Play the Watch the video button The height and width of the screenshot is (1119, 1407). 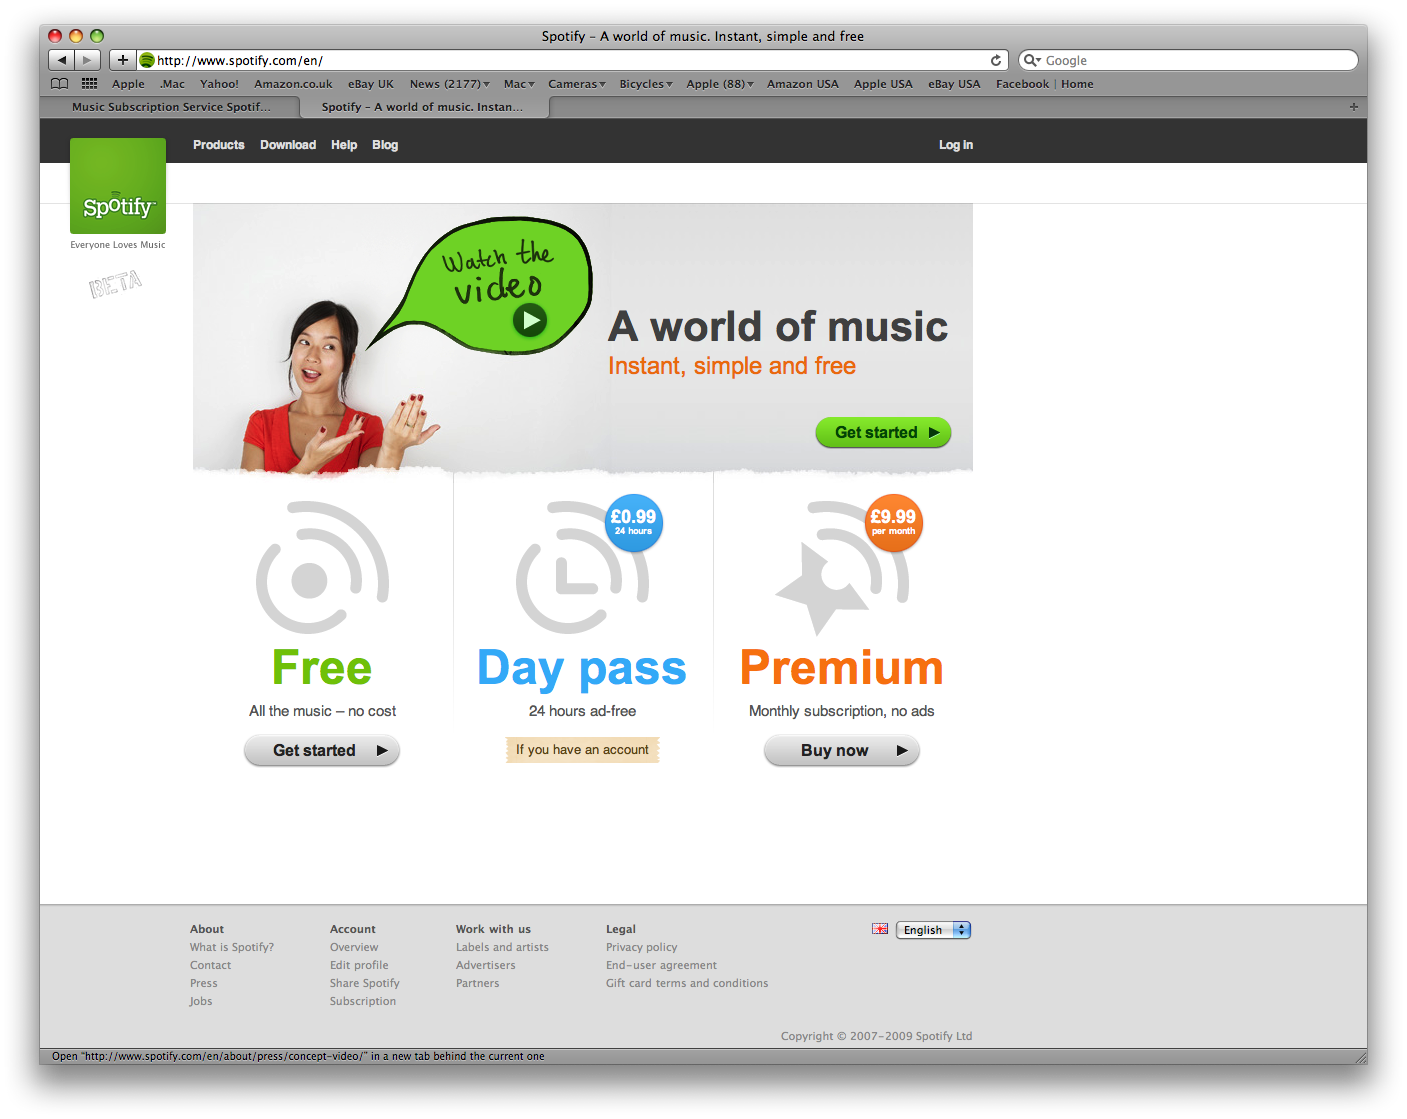point(530,320)
